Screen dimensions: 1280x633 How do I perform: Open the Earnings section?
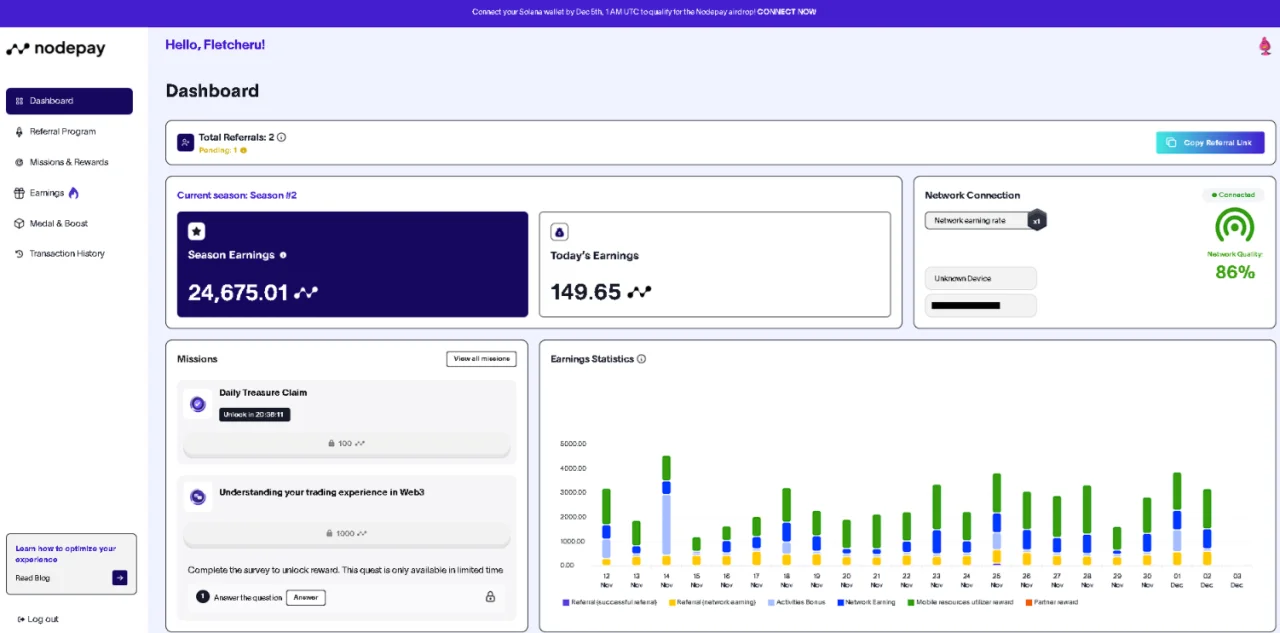pos(46,193)
